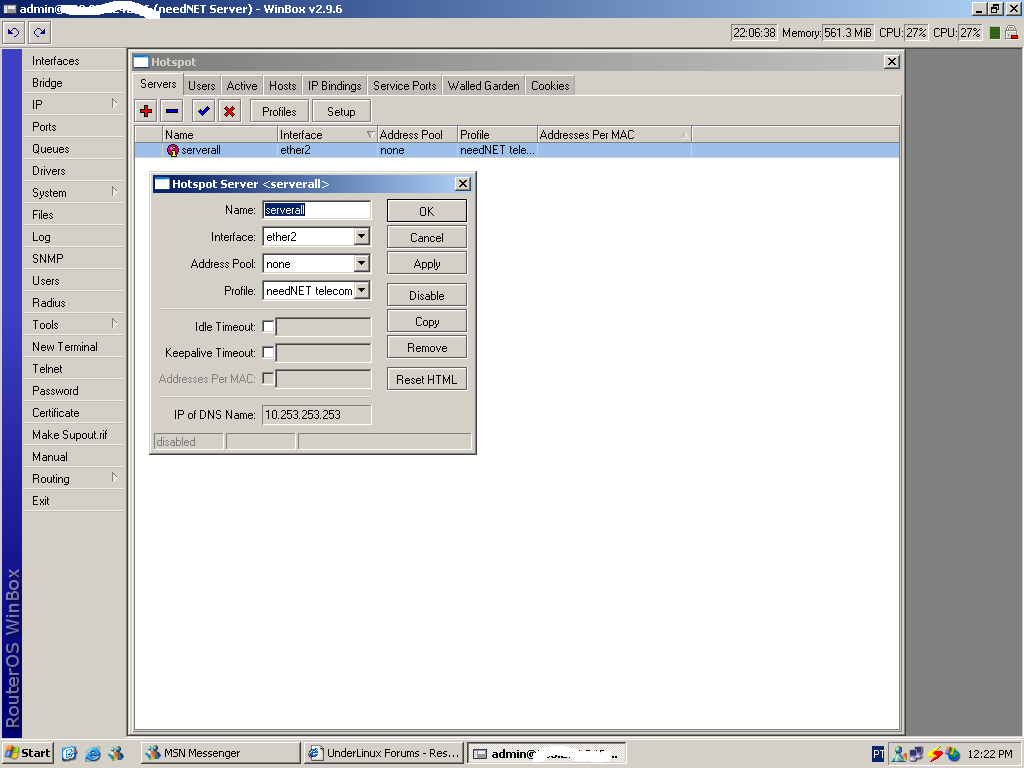Click the padlock icon in top status bar
The width and height of the screenshot is (1024, 768).
pyautogui.click(x=1011, y=33)
